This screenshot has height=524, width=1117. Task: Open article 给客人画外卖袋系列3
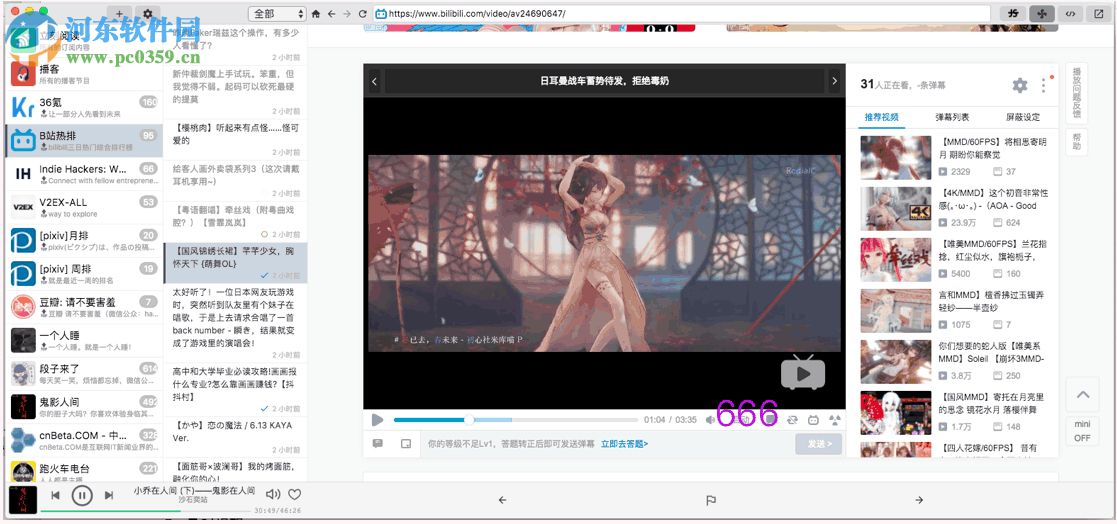236,179
